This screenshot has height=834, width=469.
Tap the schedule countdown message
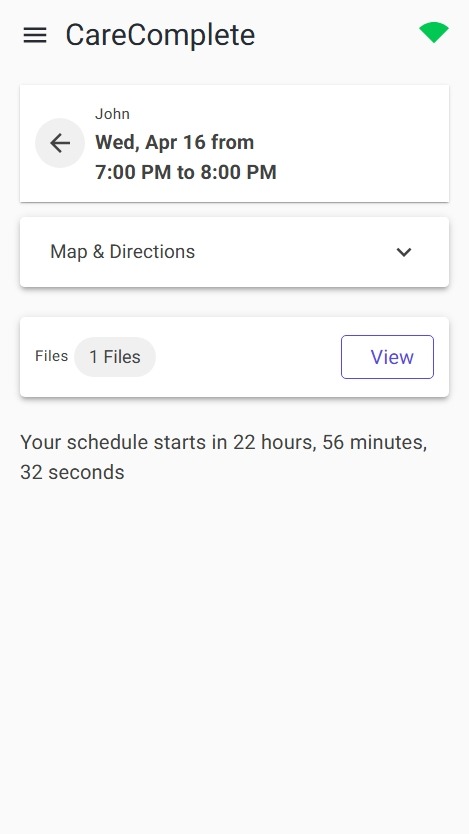point(223,457)
